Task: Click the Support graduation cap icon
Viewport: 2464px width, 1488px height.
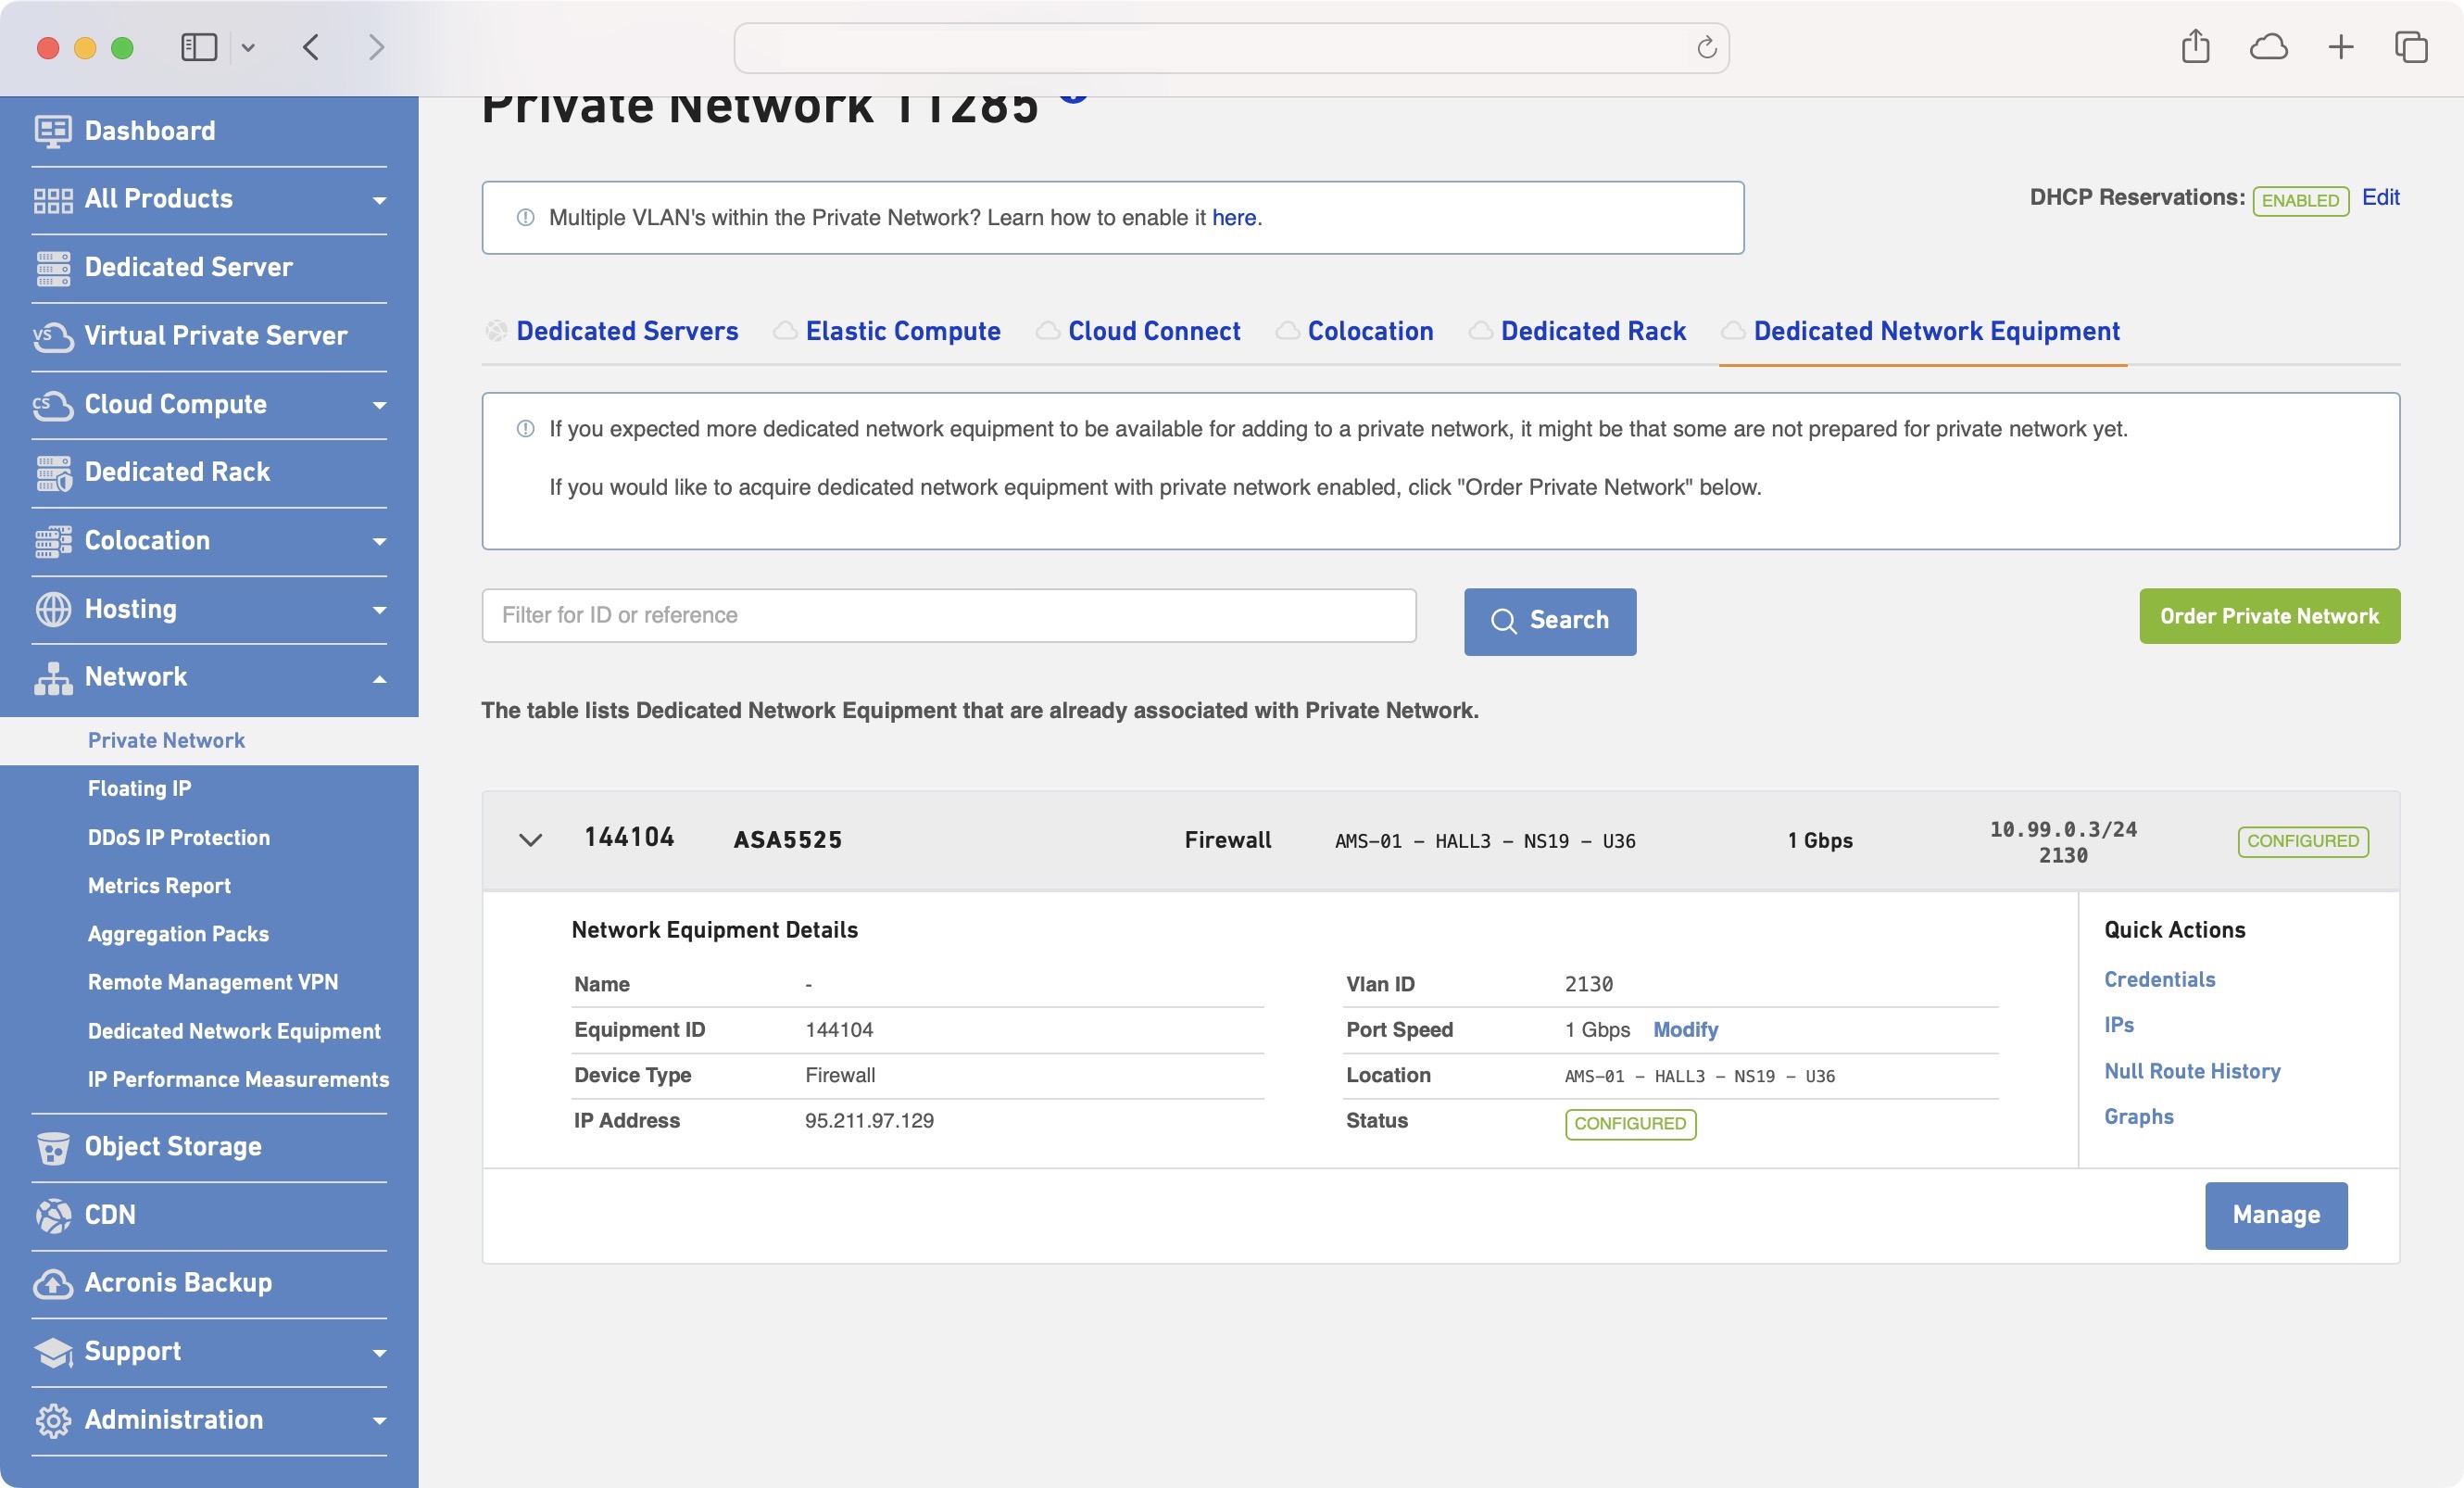Action: 53,1352
